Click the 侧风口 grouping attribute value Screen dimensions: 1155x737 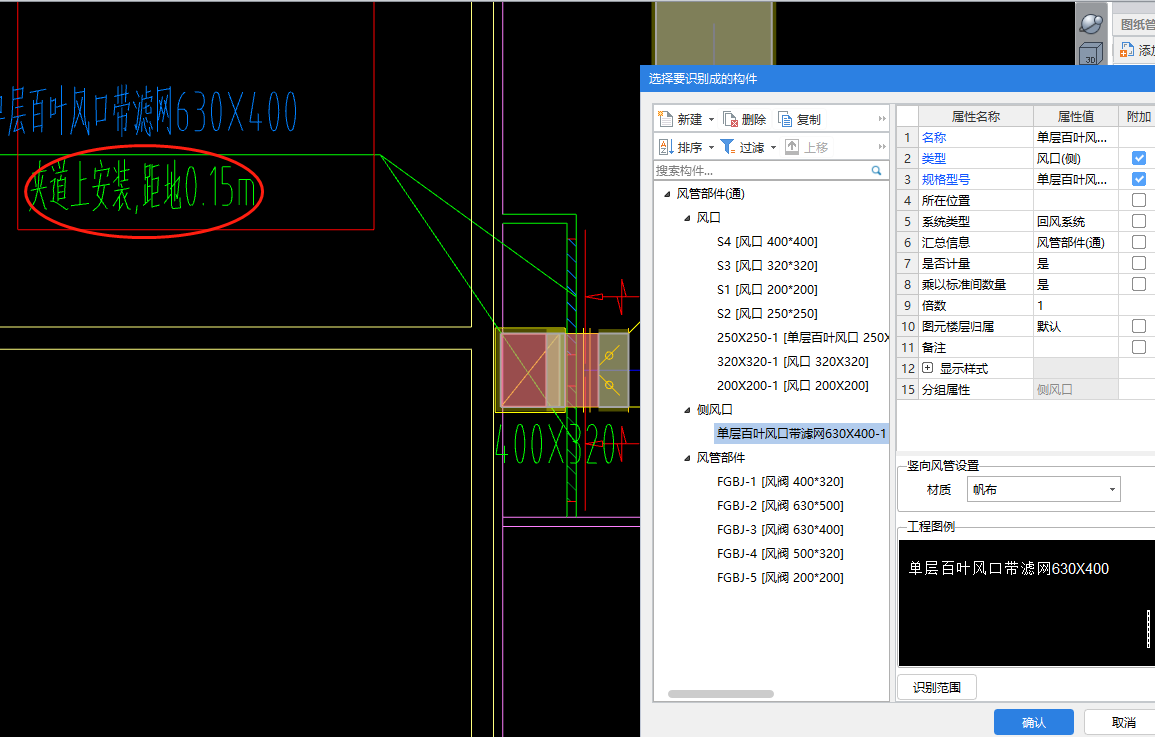tap(1075, 389)
